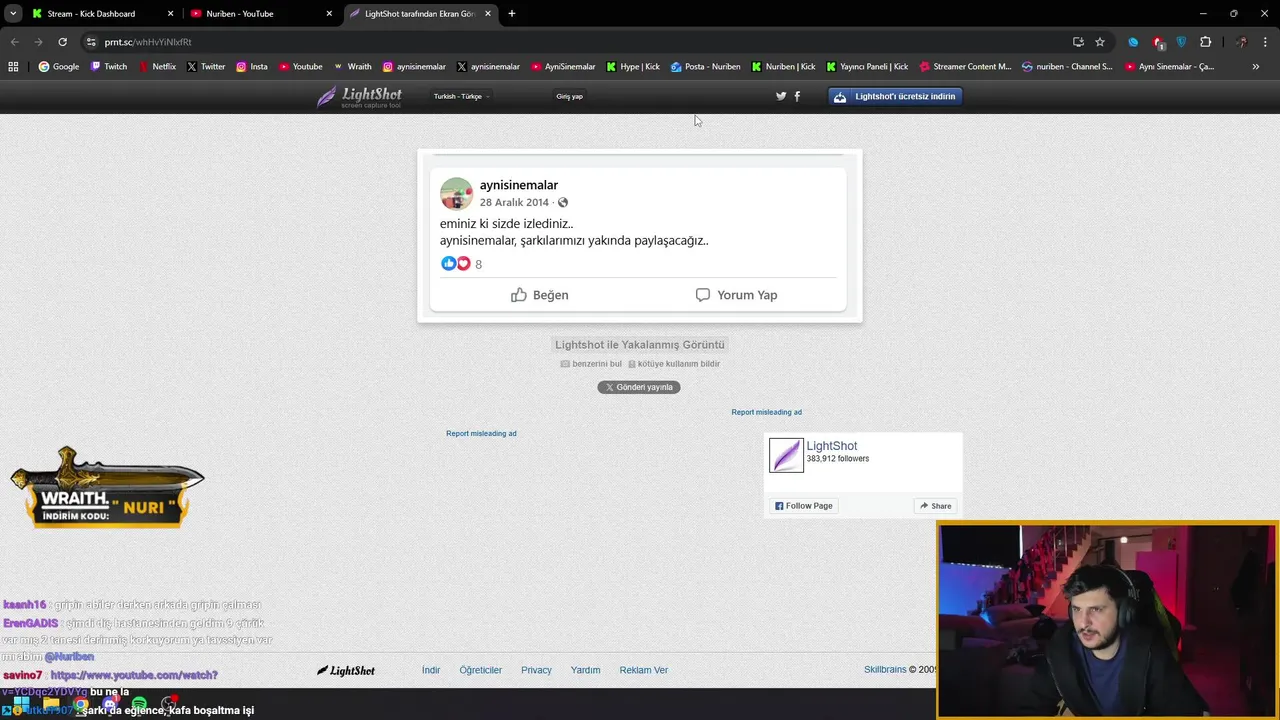Open the AyniSinemalar YouTube bookmark
This screenshot has height=720, width=1280.
coord(563,67)
